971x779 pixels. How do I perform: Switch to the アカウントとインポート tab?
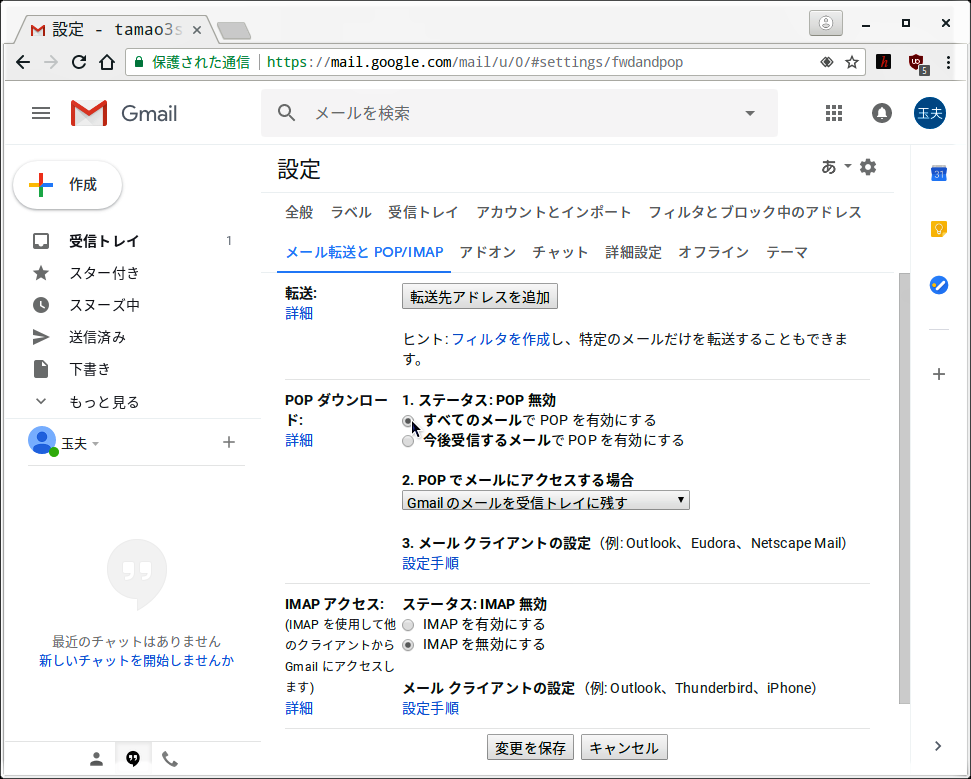click(x=553, y=212)
